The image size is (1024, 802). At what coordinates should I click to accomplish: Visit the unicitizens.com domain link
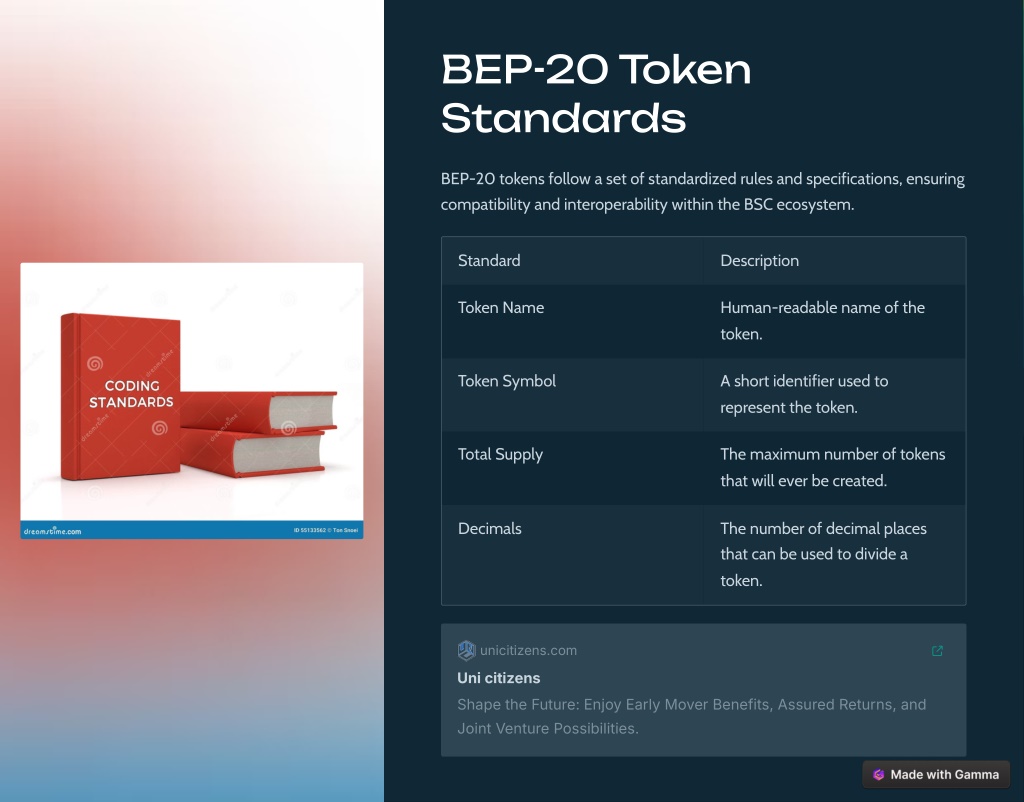528,650
